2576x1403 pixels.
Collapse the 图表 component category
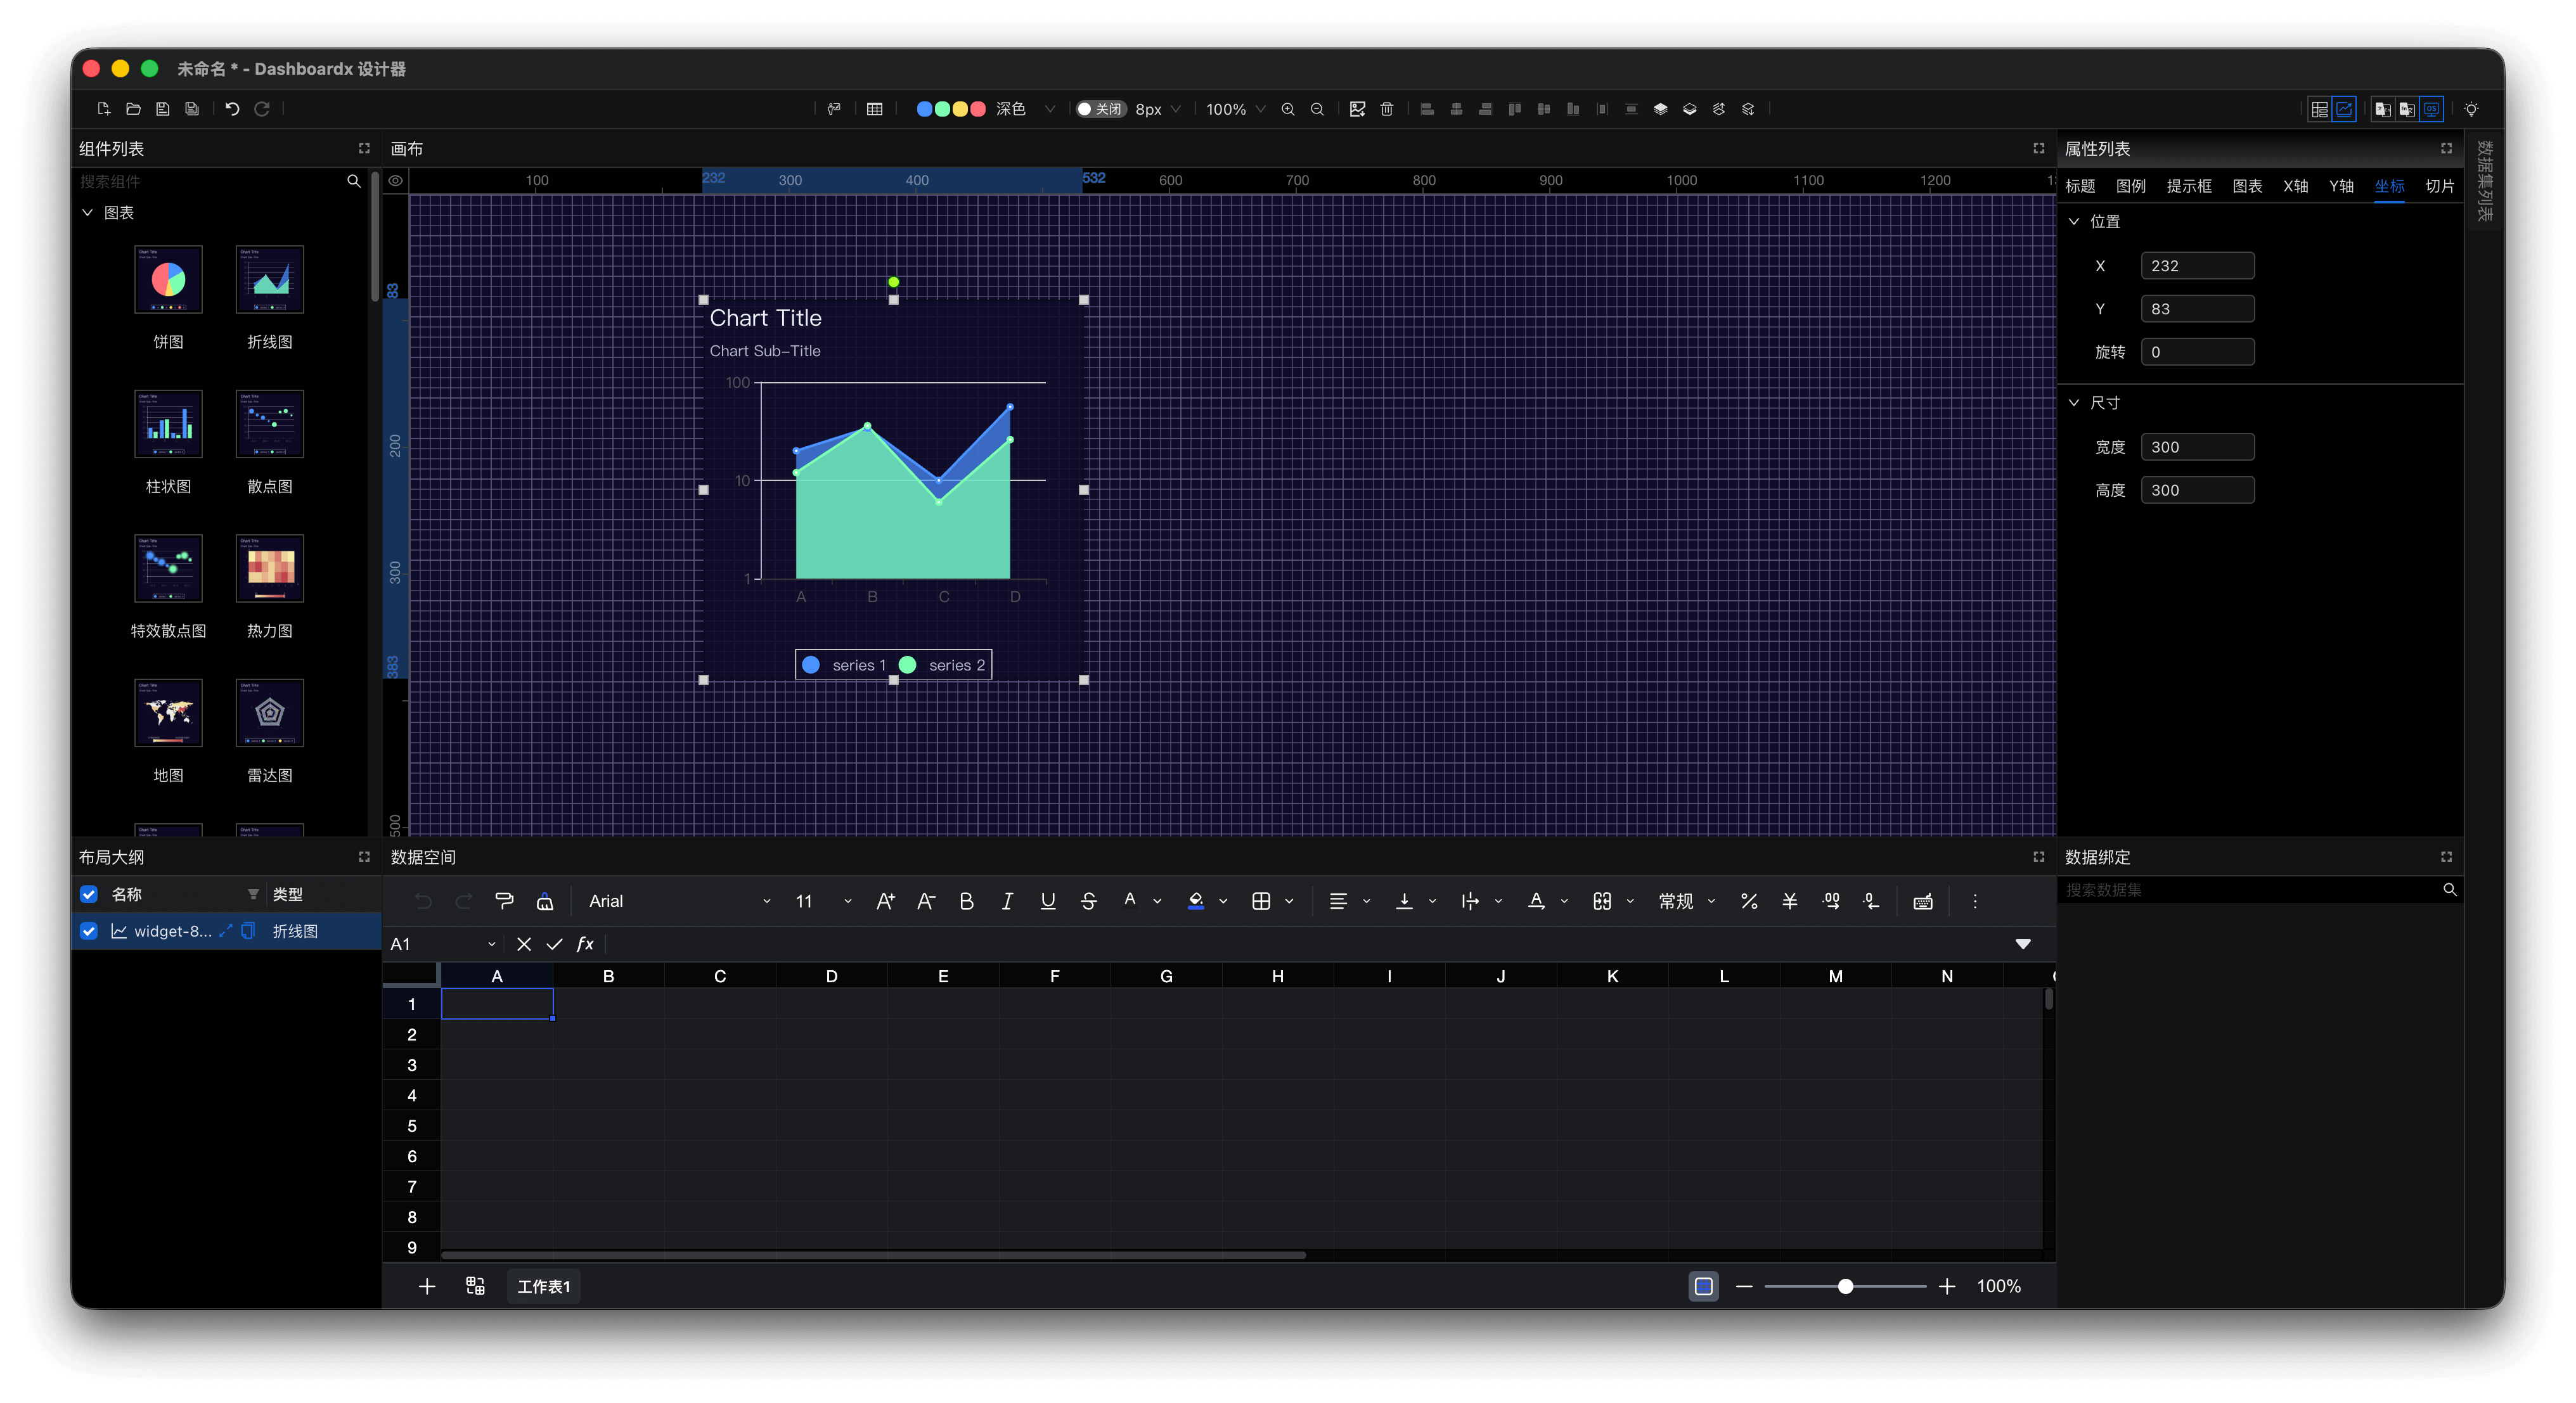(88, 213)
